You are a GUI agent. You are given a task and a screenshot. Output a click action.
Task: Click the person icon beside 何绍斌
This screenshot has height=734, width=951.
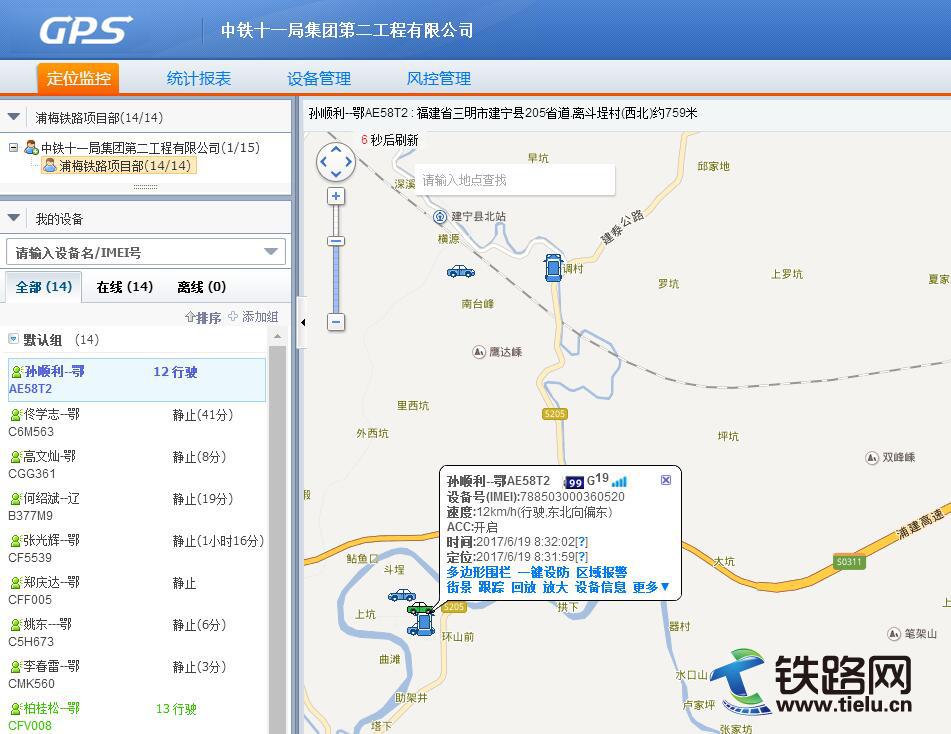click(16, 499)
